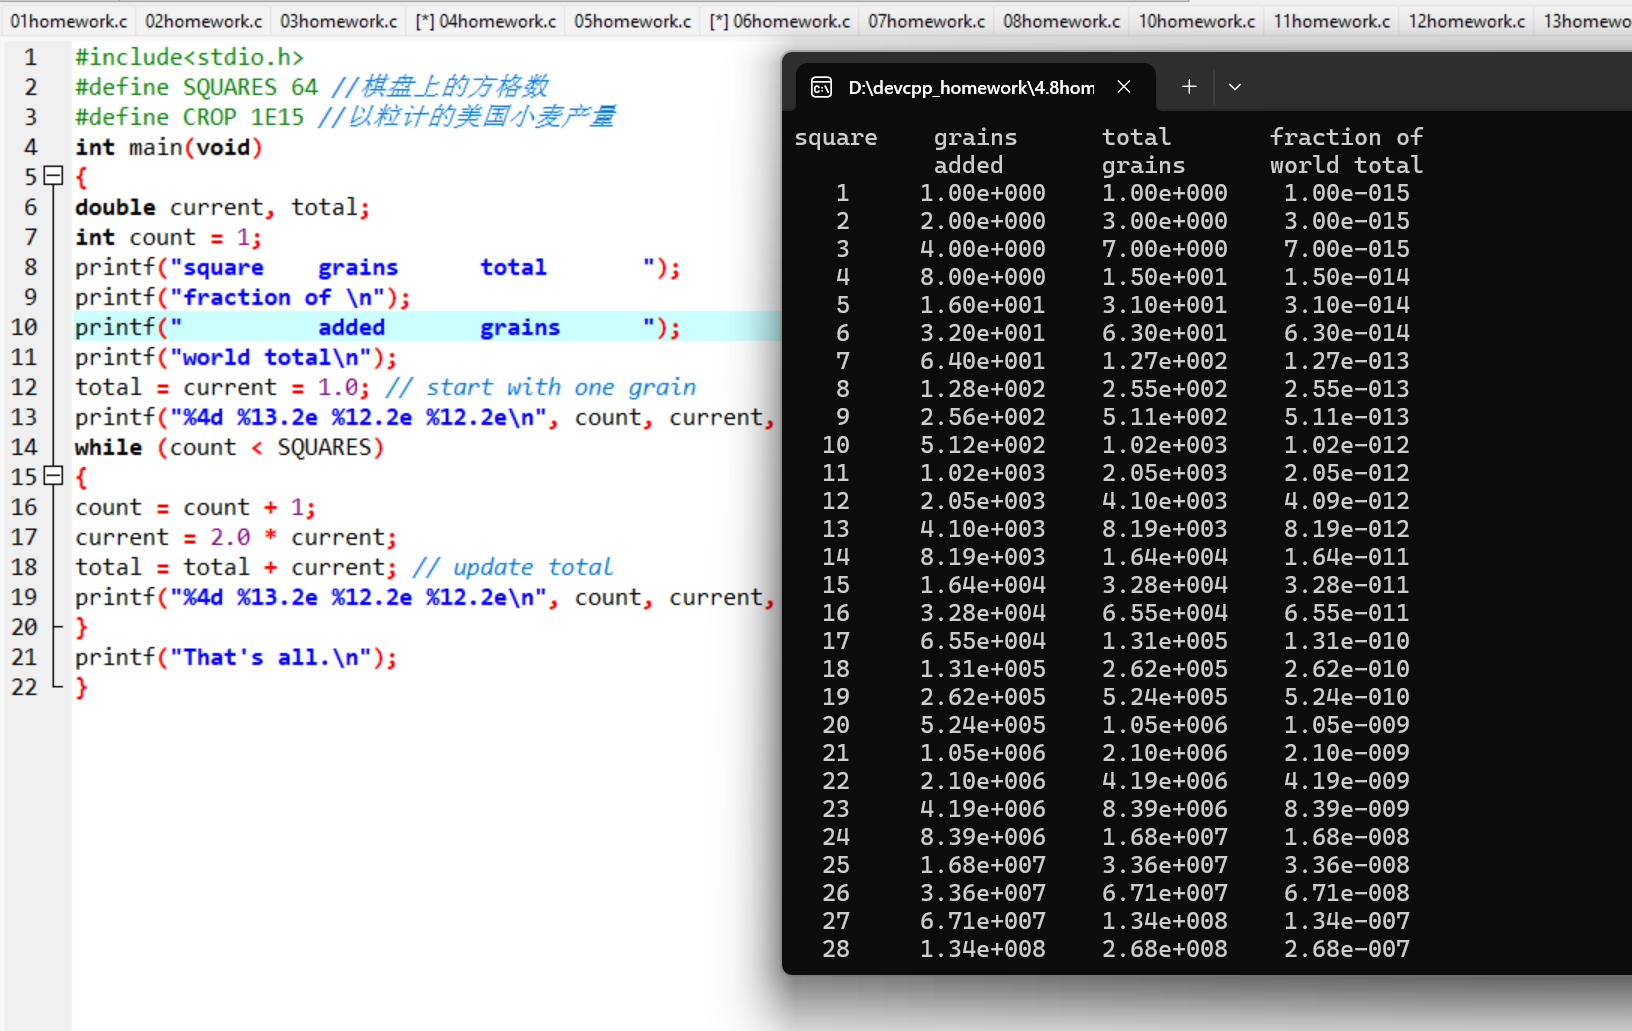Click the "int count = 1;" statement

tap(169, 237)
